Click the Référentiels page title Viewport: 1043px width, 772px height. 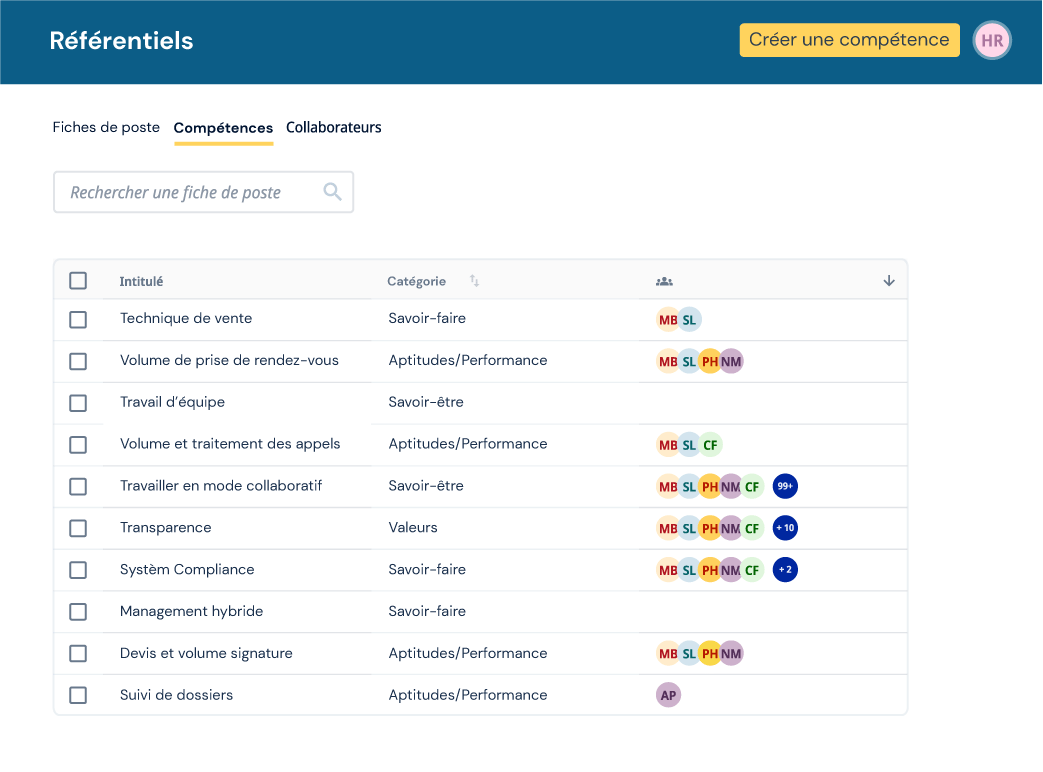(121, 41)
